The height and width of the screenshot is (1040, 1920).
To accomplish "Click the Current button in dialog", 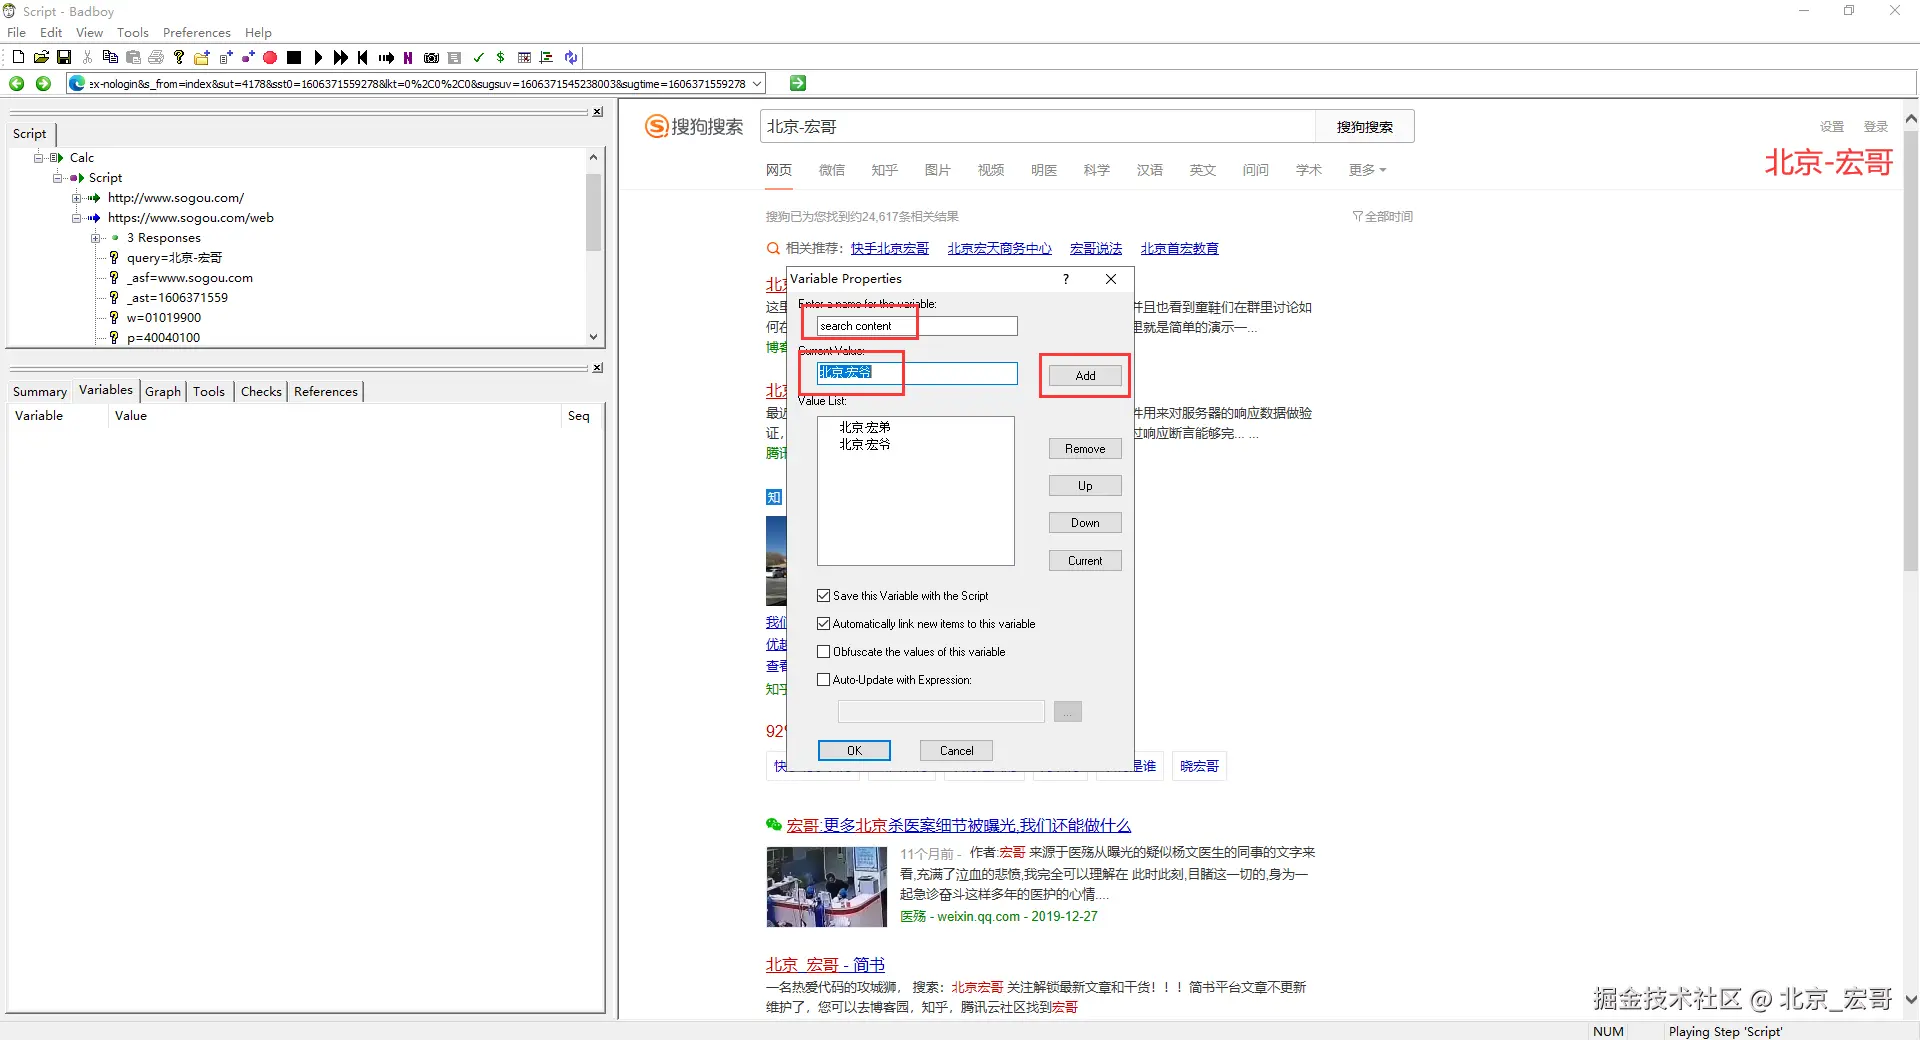I will (x=1085, y=561).
